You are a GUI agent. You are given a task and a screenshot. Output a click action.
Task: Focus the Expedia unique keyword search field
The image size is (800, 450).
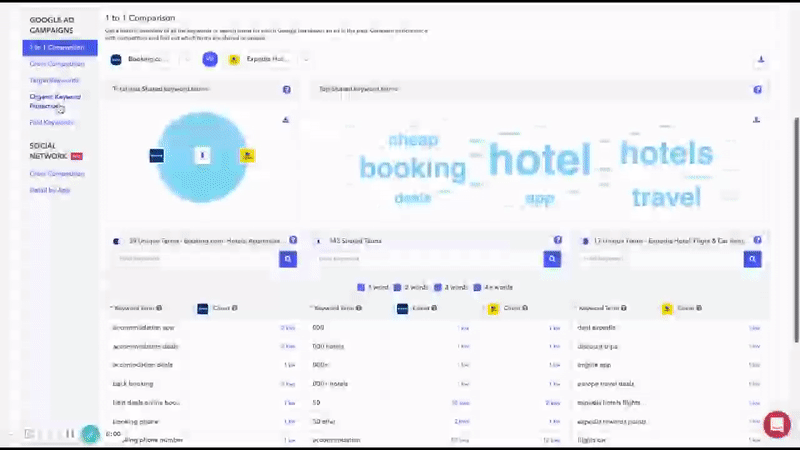[x=661, y=259]
